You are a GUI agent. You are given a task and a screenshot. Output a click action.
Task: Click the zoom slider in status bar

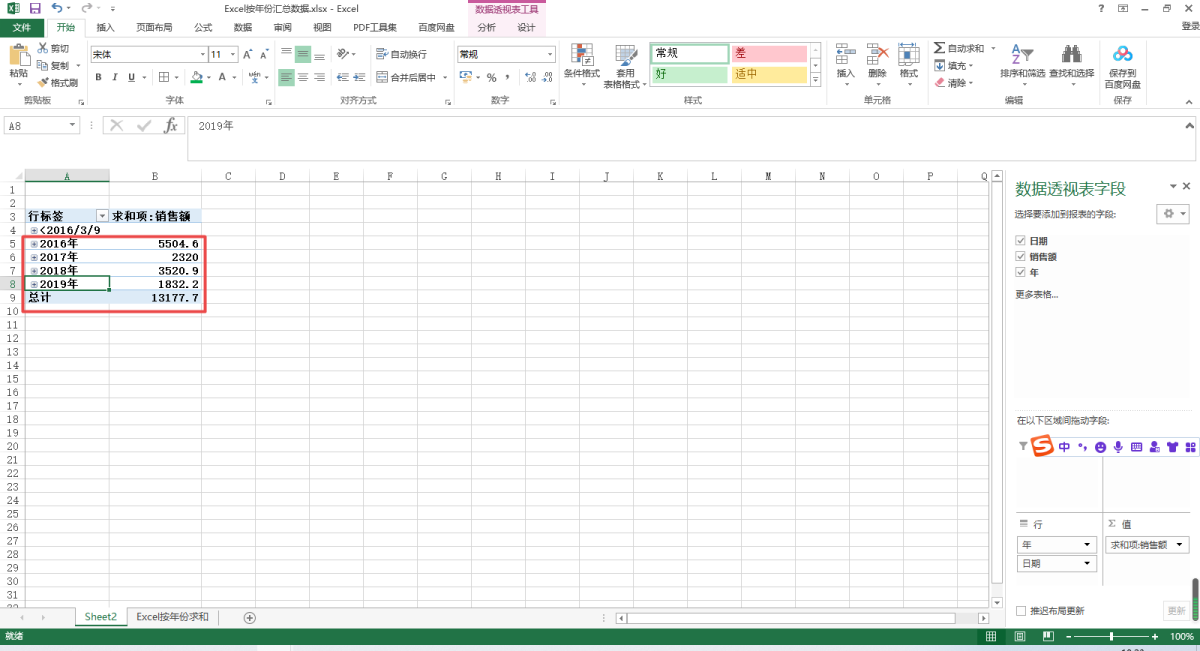click(1110, 637)
